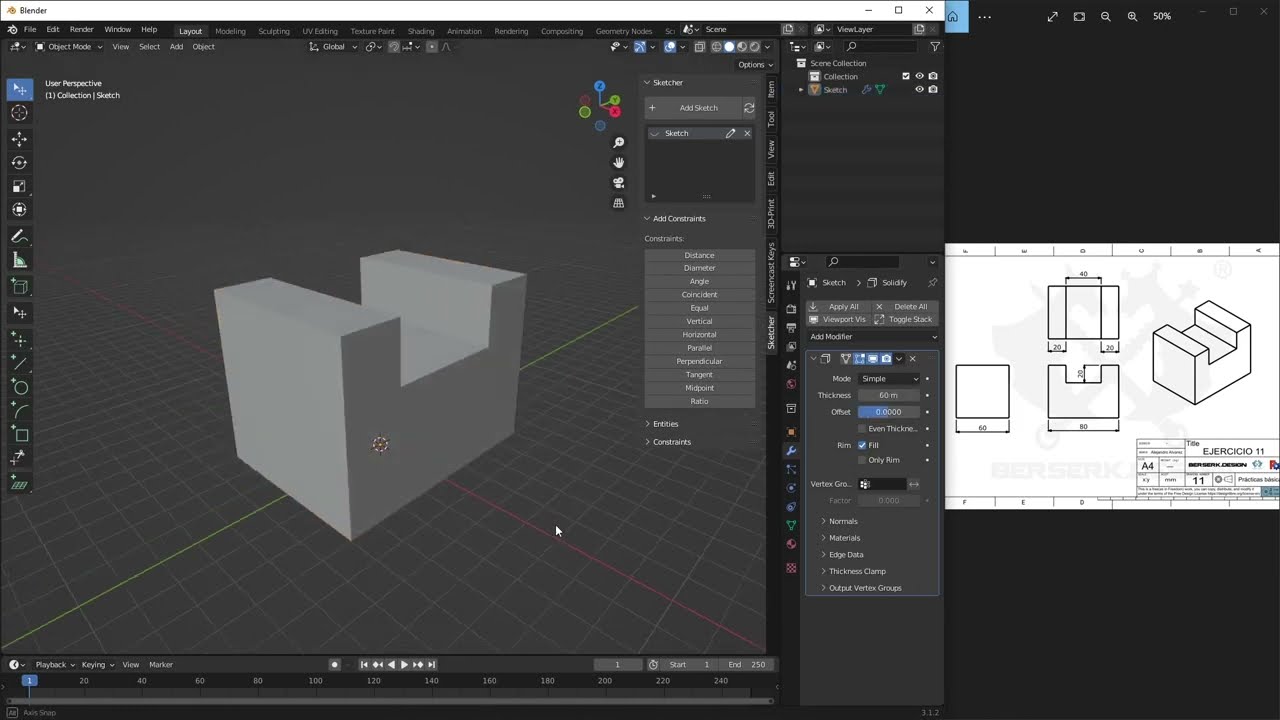Viewport: 1280px width, 720px height.
Task: Select the Cursor tool in the toolbar
Action: coord(19,113)
